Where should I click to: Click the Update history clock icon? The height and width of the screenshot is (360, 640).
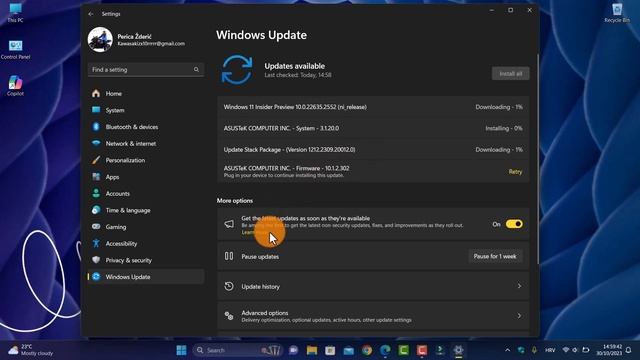click(229, 287)
